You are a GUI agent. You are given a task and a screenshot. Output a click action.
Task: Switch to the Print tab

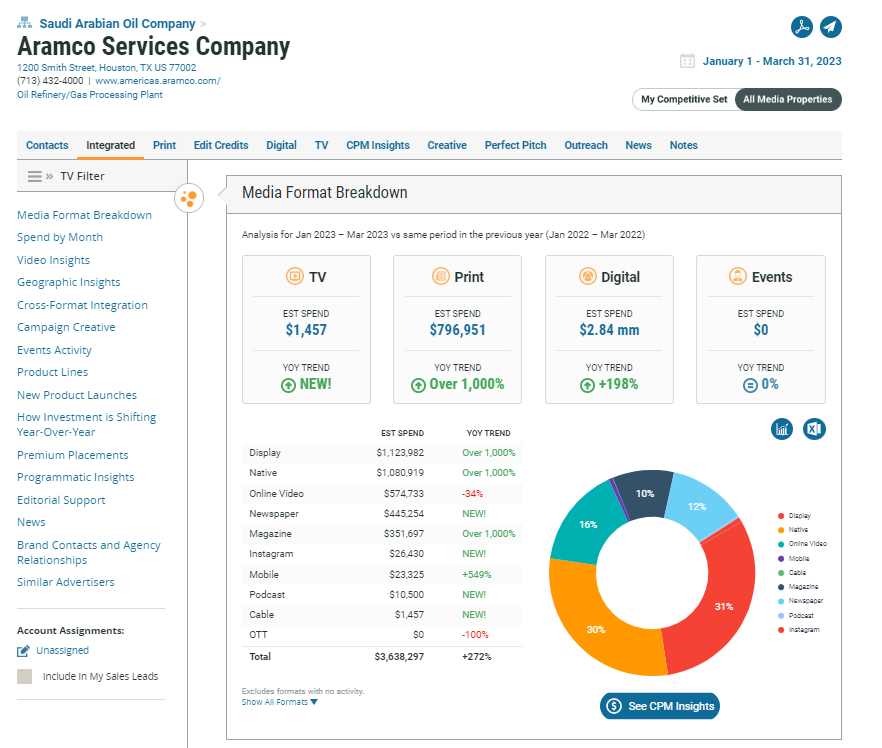click(164, 145)
